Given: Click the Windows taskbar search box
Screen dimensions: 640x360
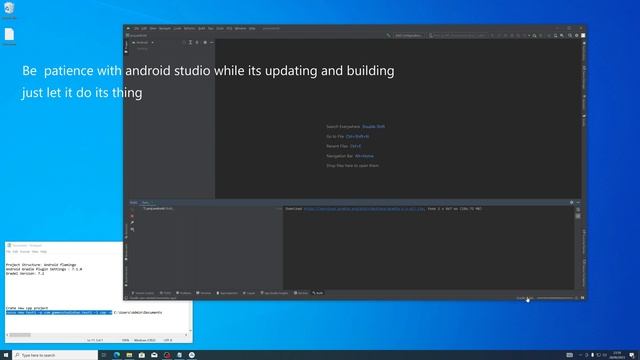Looking at the screenshot, I should (x=55, y=355).
